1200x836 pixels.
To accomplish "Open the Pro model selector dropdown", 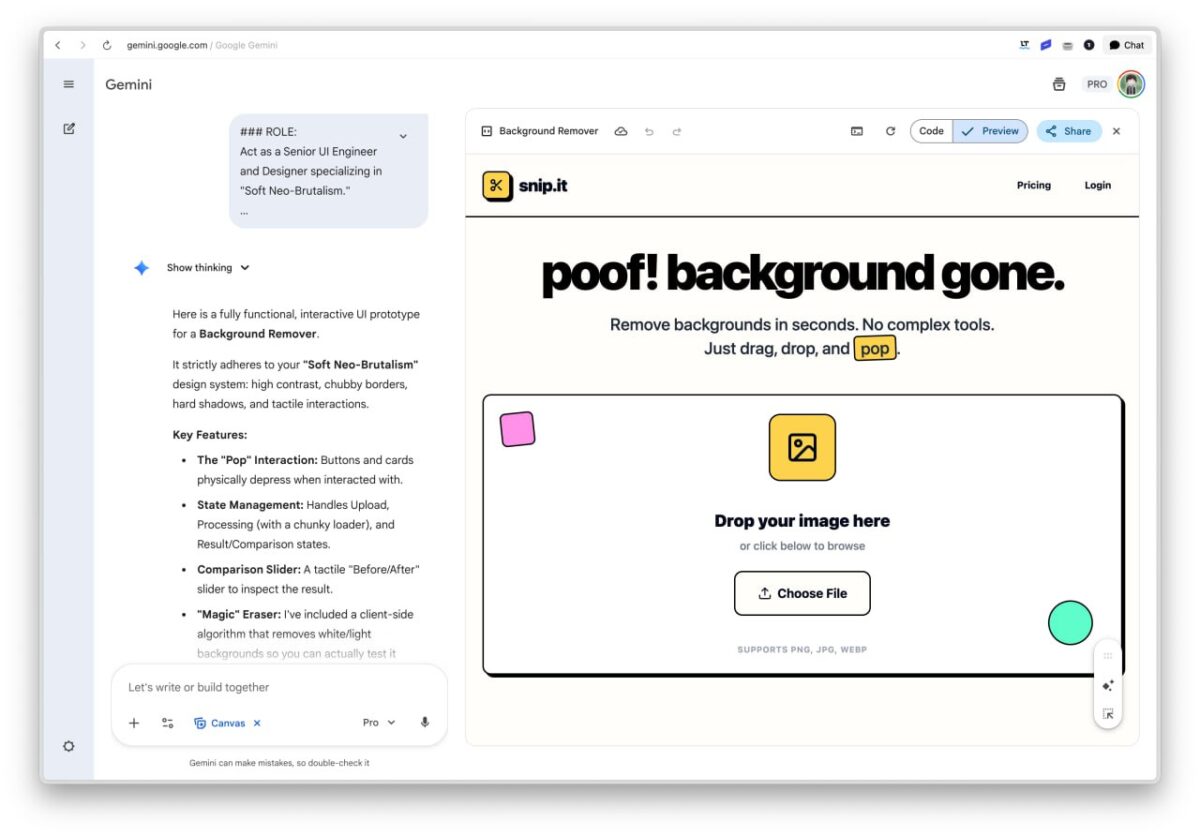I will (x=379, y=723).
